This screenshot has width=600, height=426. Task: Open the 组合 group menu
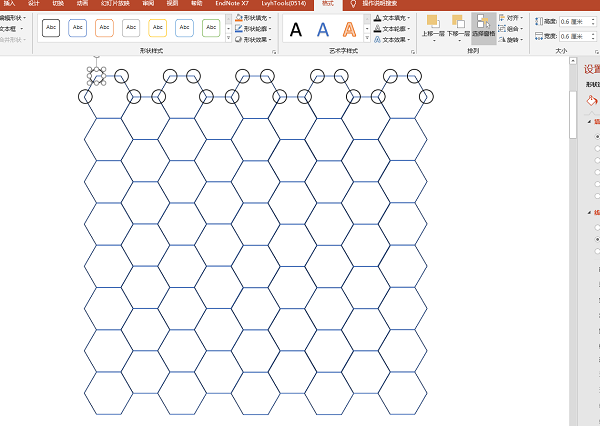[x=511, y=29]
